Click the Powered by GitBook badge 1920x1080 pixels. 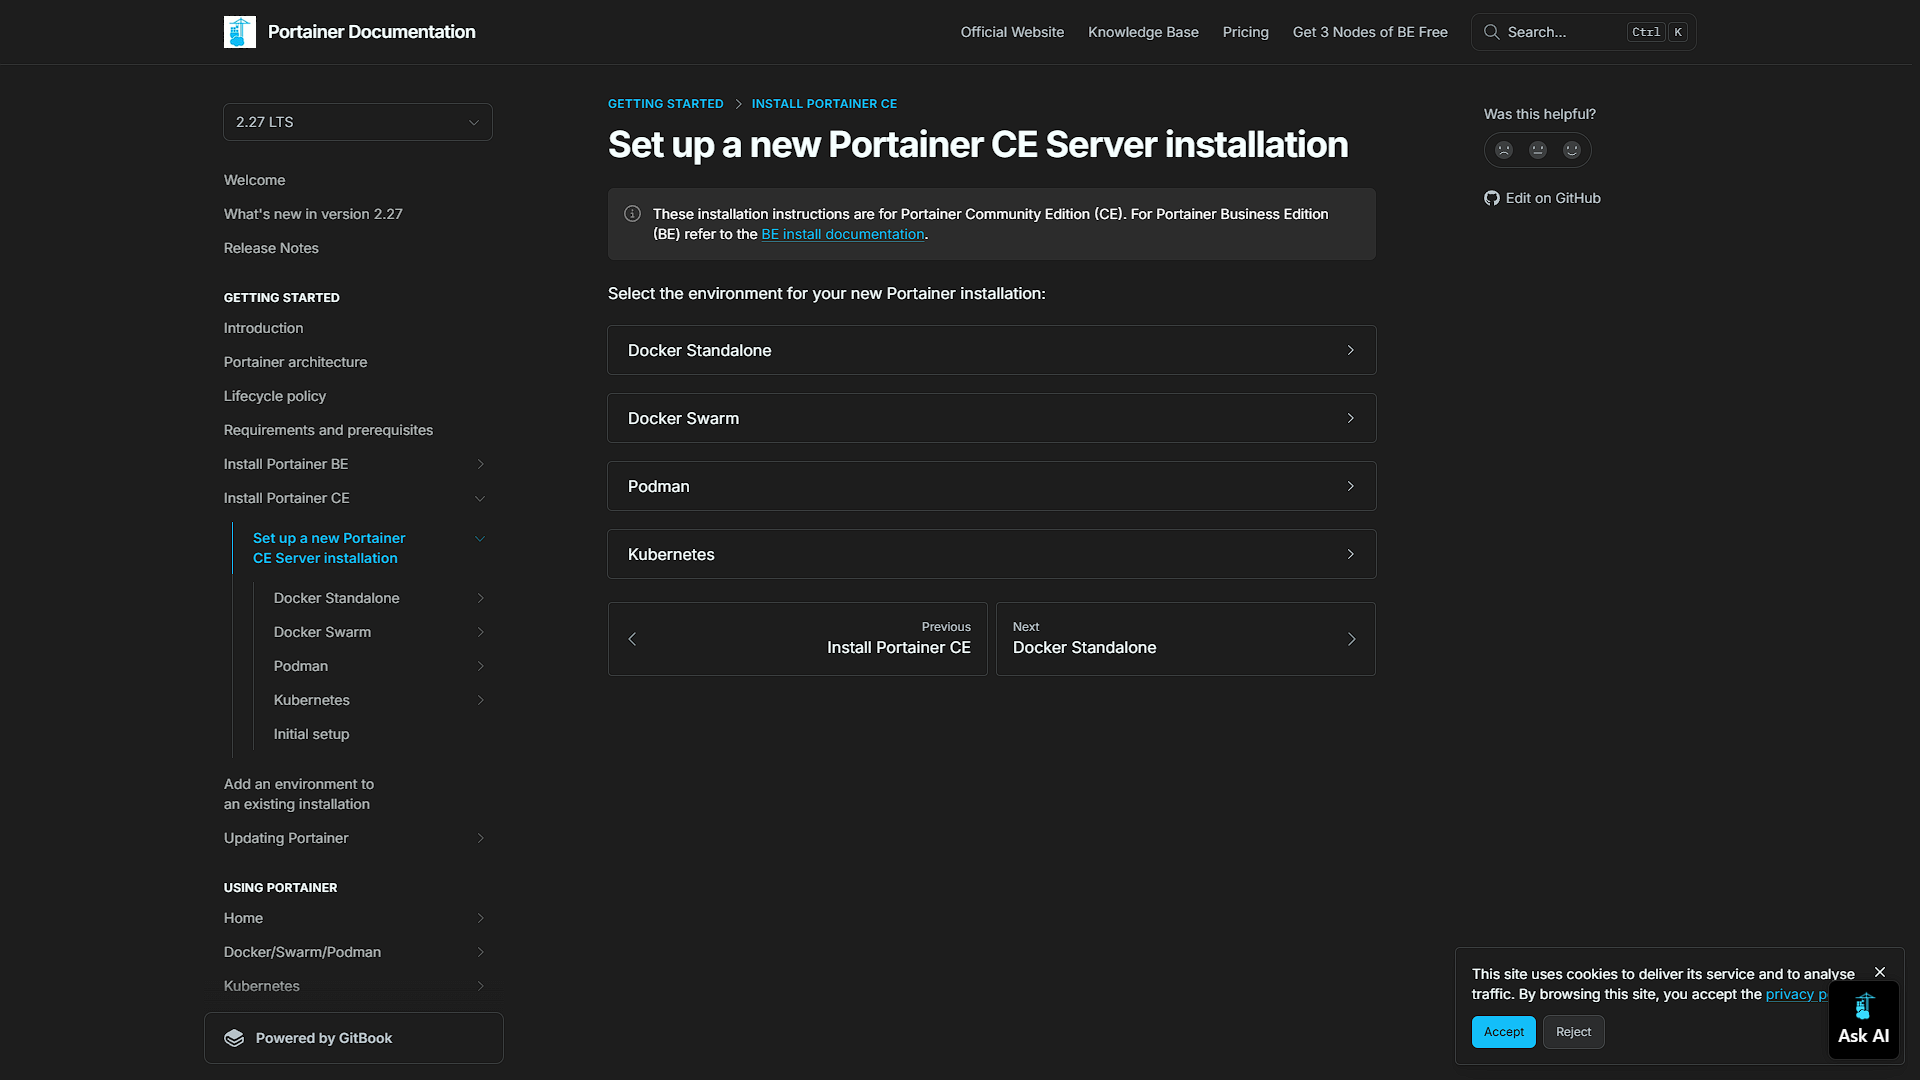pyautogui.click(x=354, y=1038)
